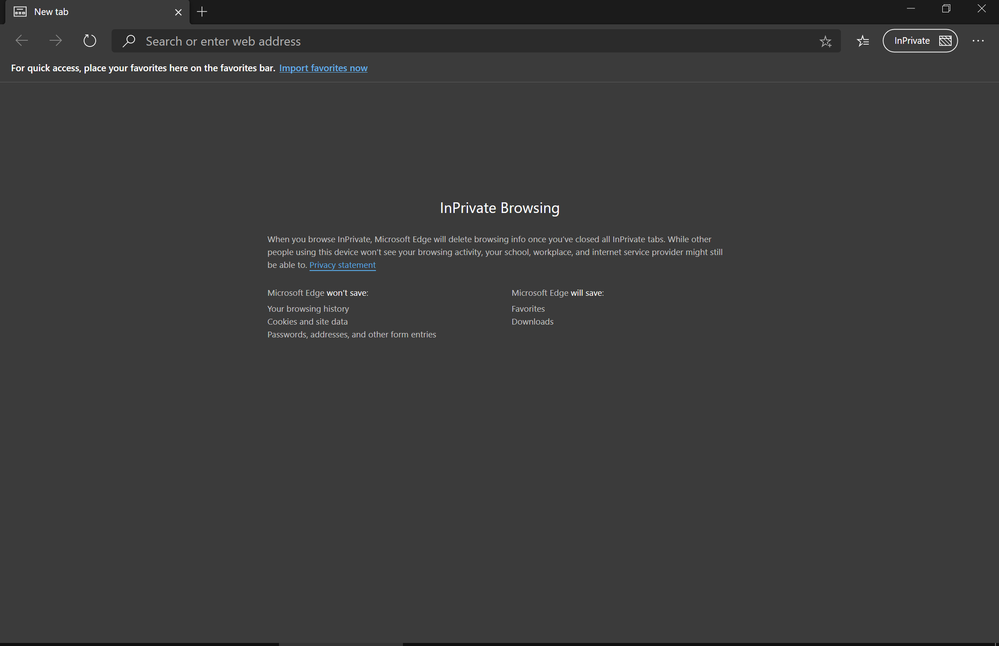Screen dimensions: 999x646
Task: Click 'Your browsing history' text
Action: click(x=308, y=309)
